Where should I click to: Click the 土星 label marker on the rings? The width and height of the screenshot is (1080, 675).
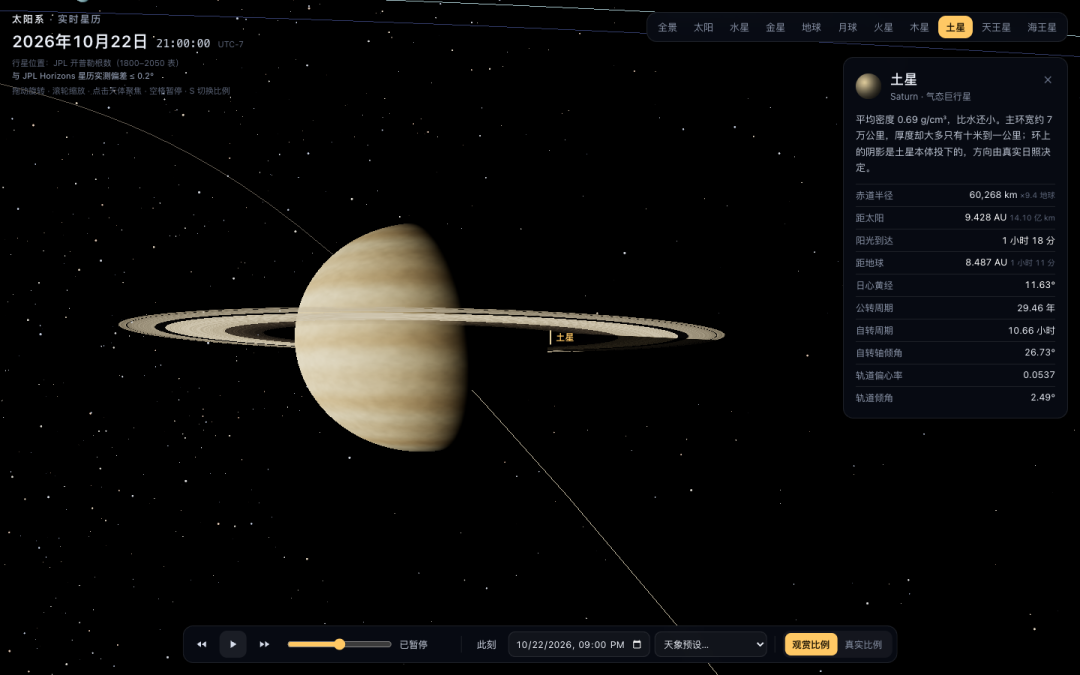pyautogui.click(x=565, y=338)
